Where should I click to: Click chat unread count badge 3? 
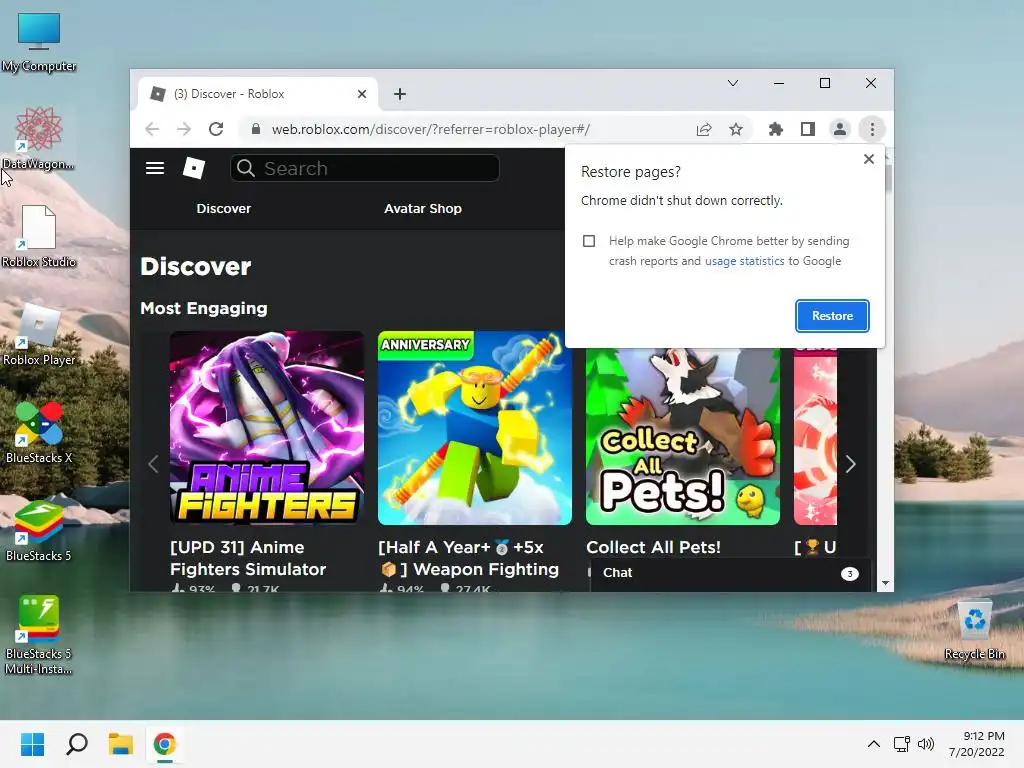tap(849, 574)
